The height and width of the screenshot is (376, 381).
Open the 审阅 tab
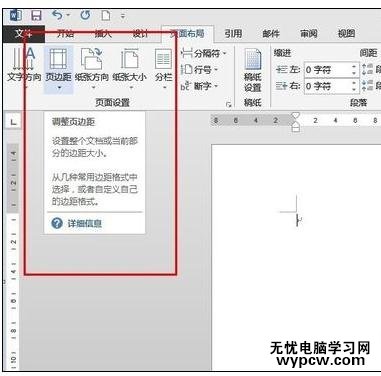pyautogui.click(x=309, y=34)
